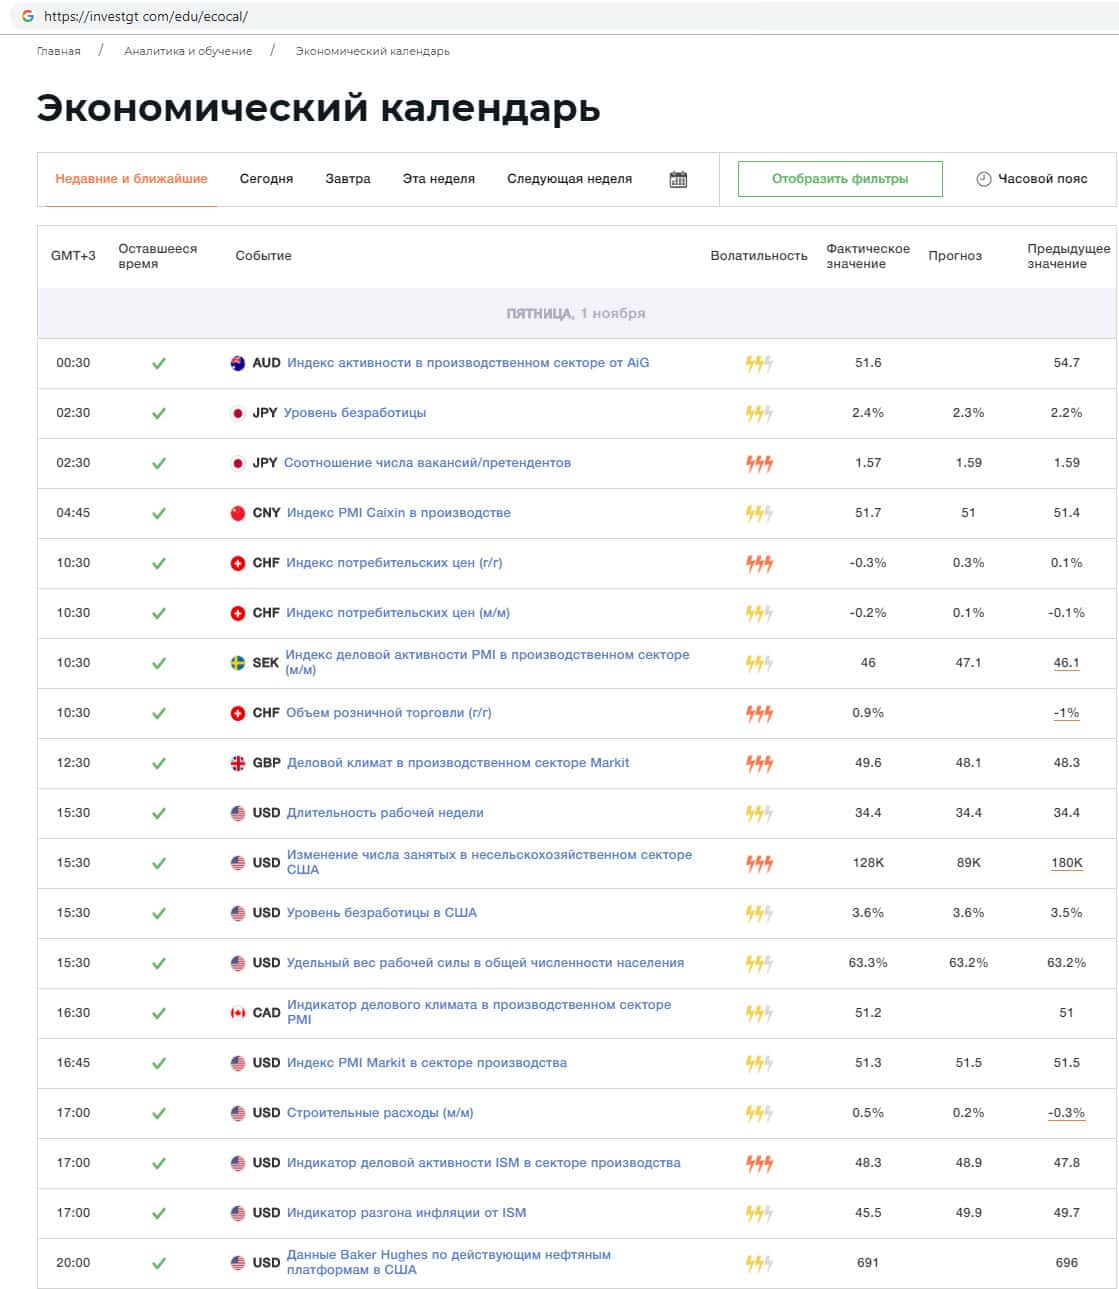Open Индекс PMI Markit в секторе производства
Image resolution: width=1119 pixels, height=1289 pixels.
click(427, 1063)
